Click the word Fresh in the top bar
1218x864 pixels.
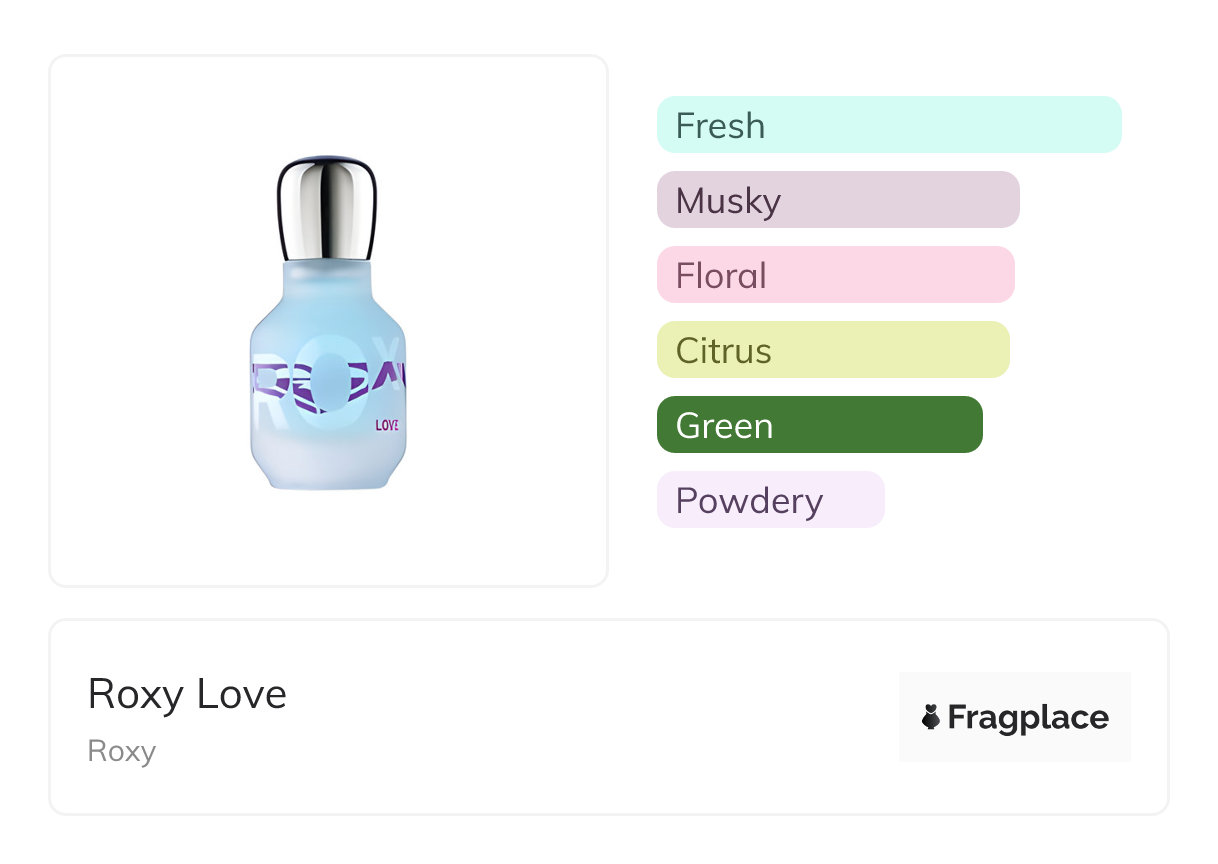tap(720, 126)
